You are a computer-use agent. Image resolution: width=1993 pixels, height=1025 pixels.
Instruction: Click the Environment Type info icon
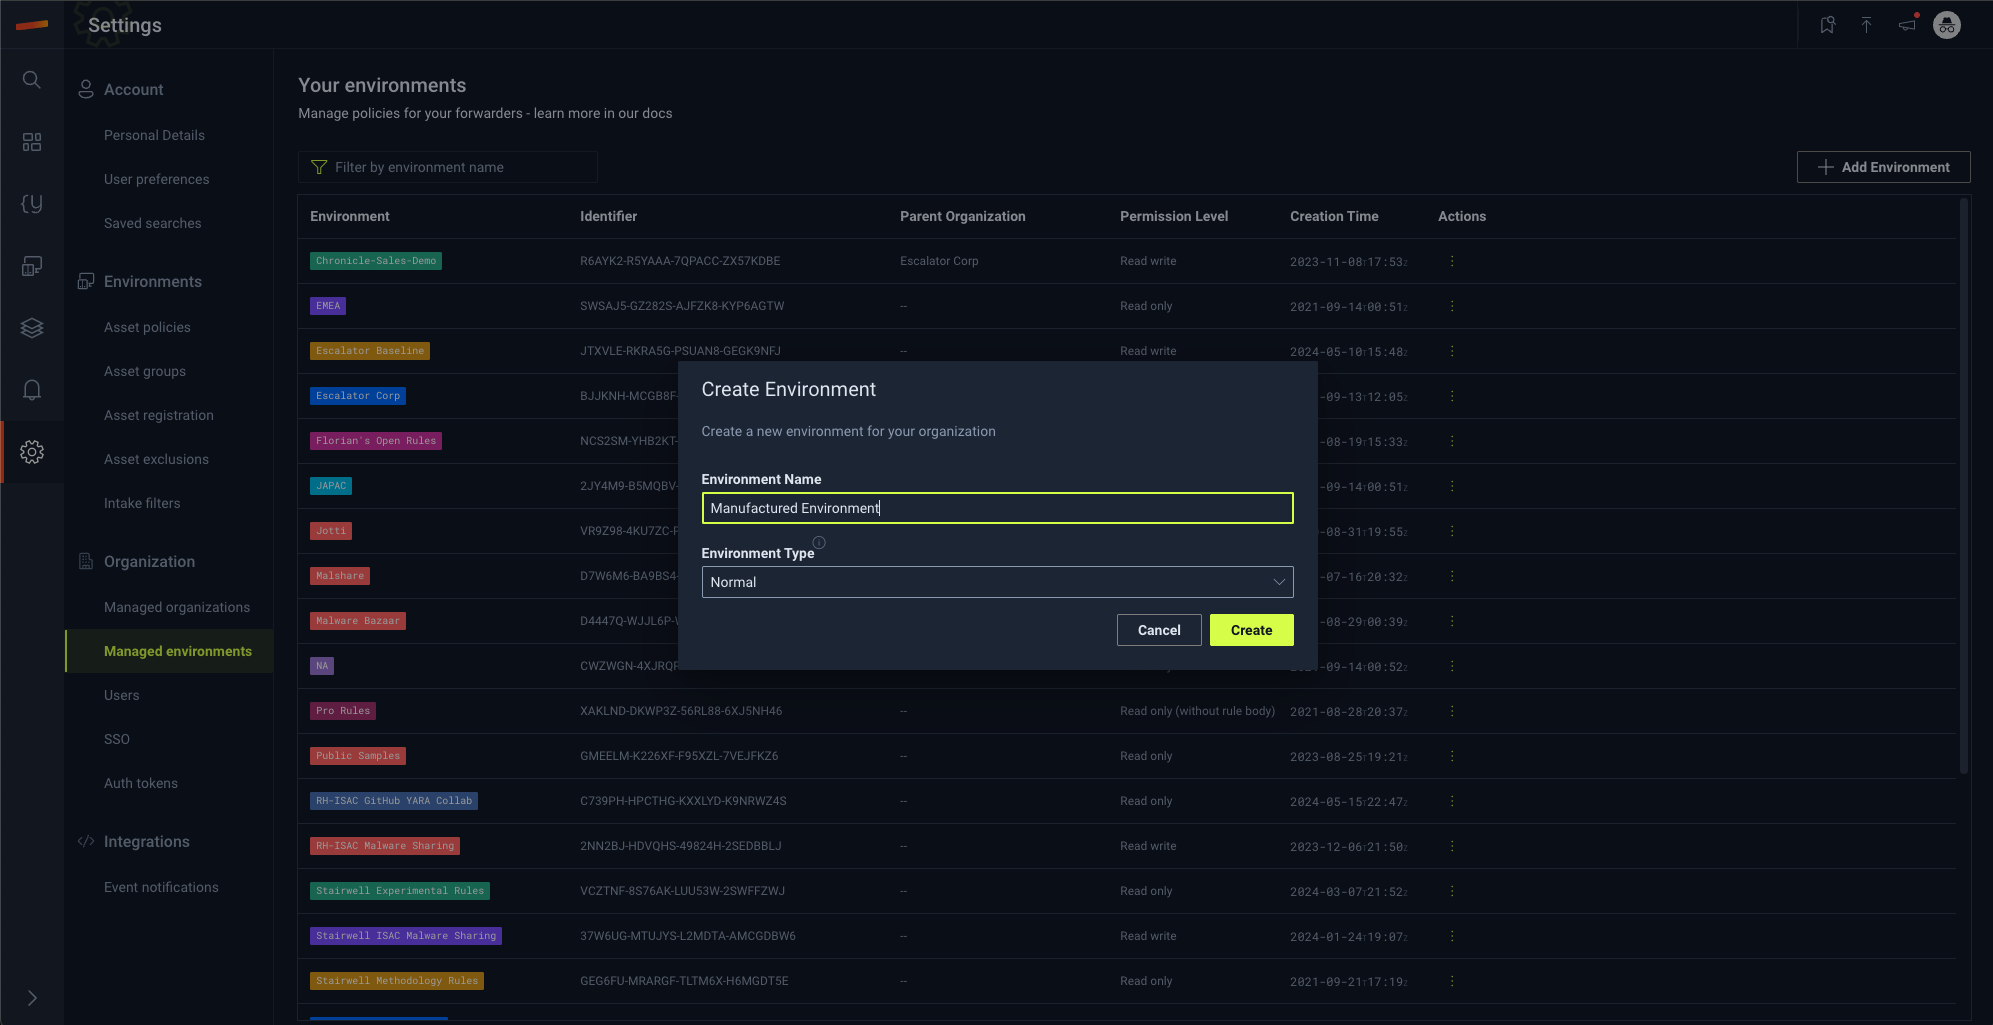(x=819, y=543)
